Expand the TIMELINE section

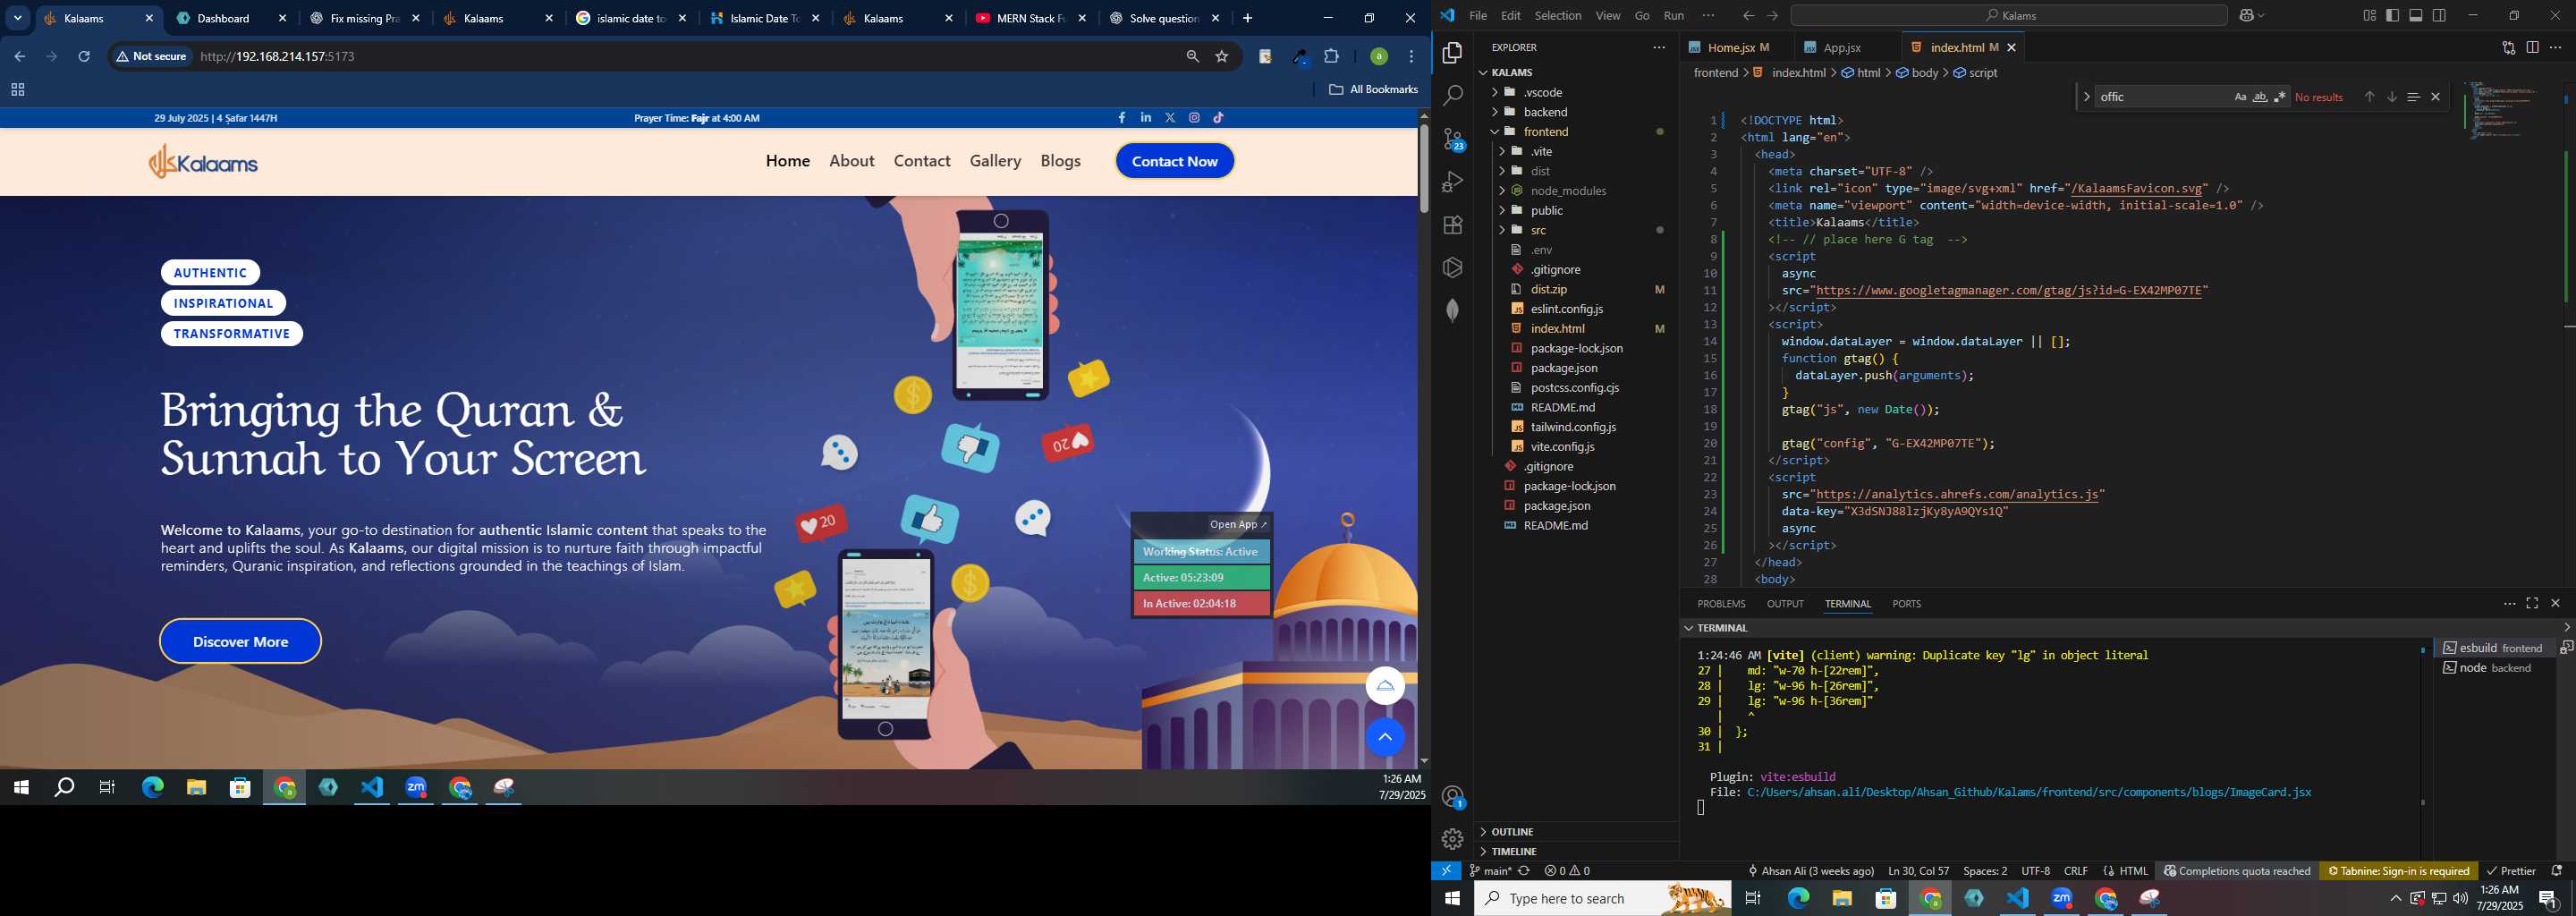(x=1576, y=852)
